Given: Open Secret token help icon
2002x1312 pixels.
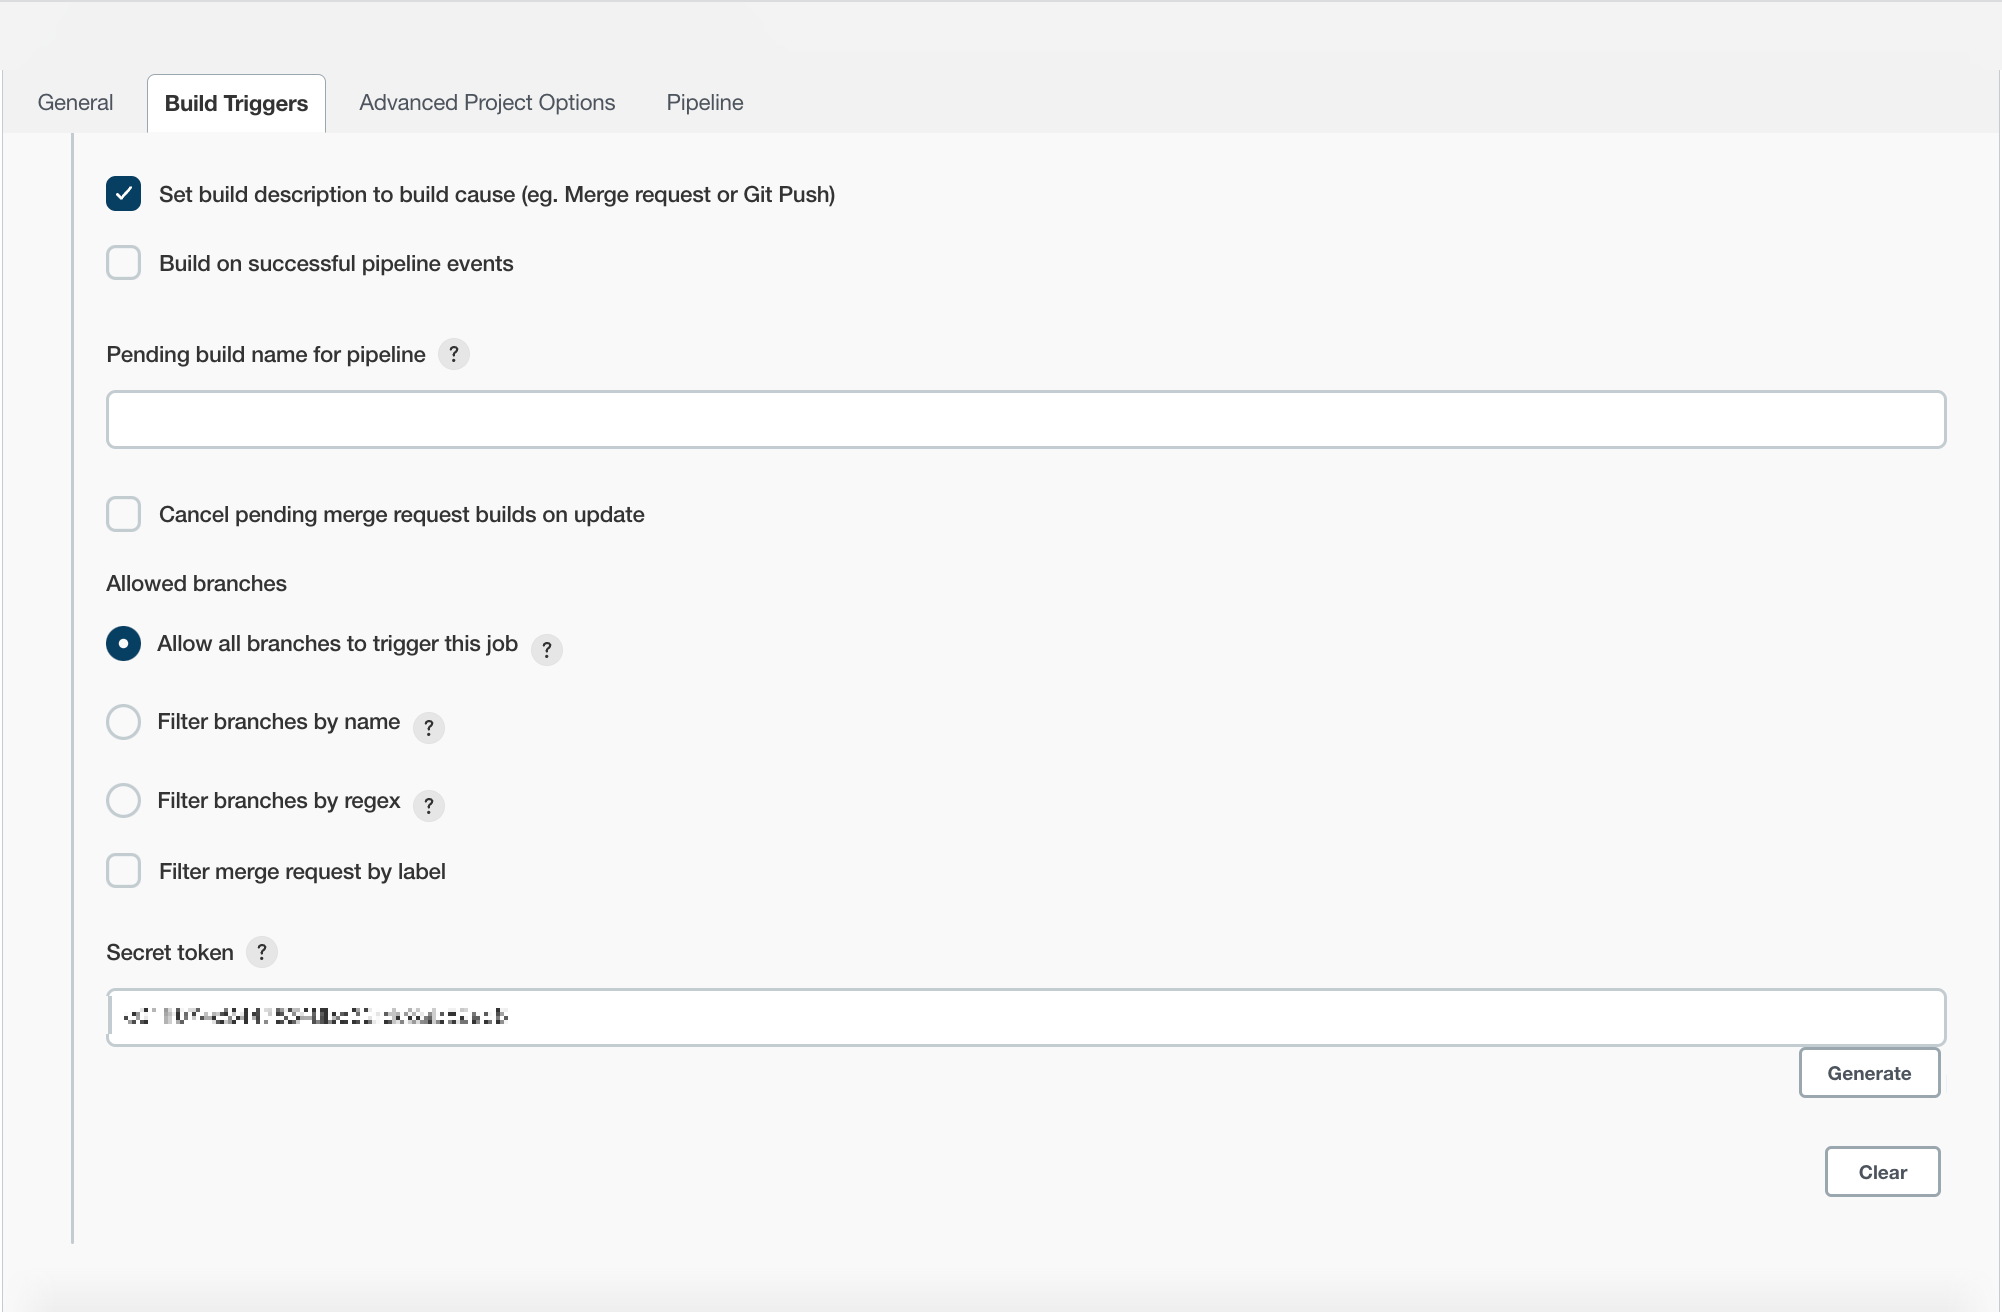Looking at the screenshot, I should coord(261,952).
